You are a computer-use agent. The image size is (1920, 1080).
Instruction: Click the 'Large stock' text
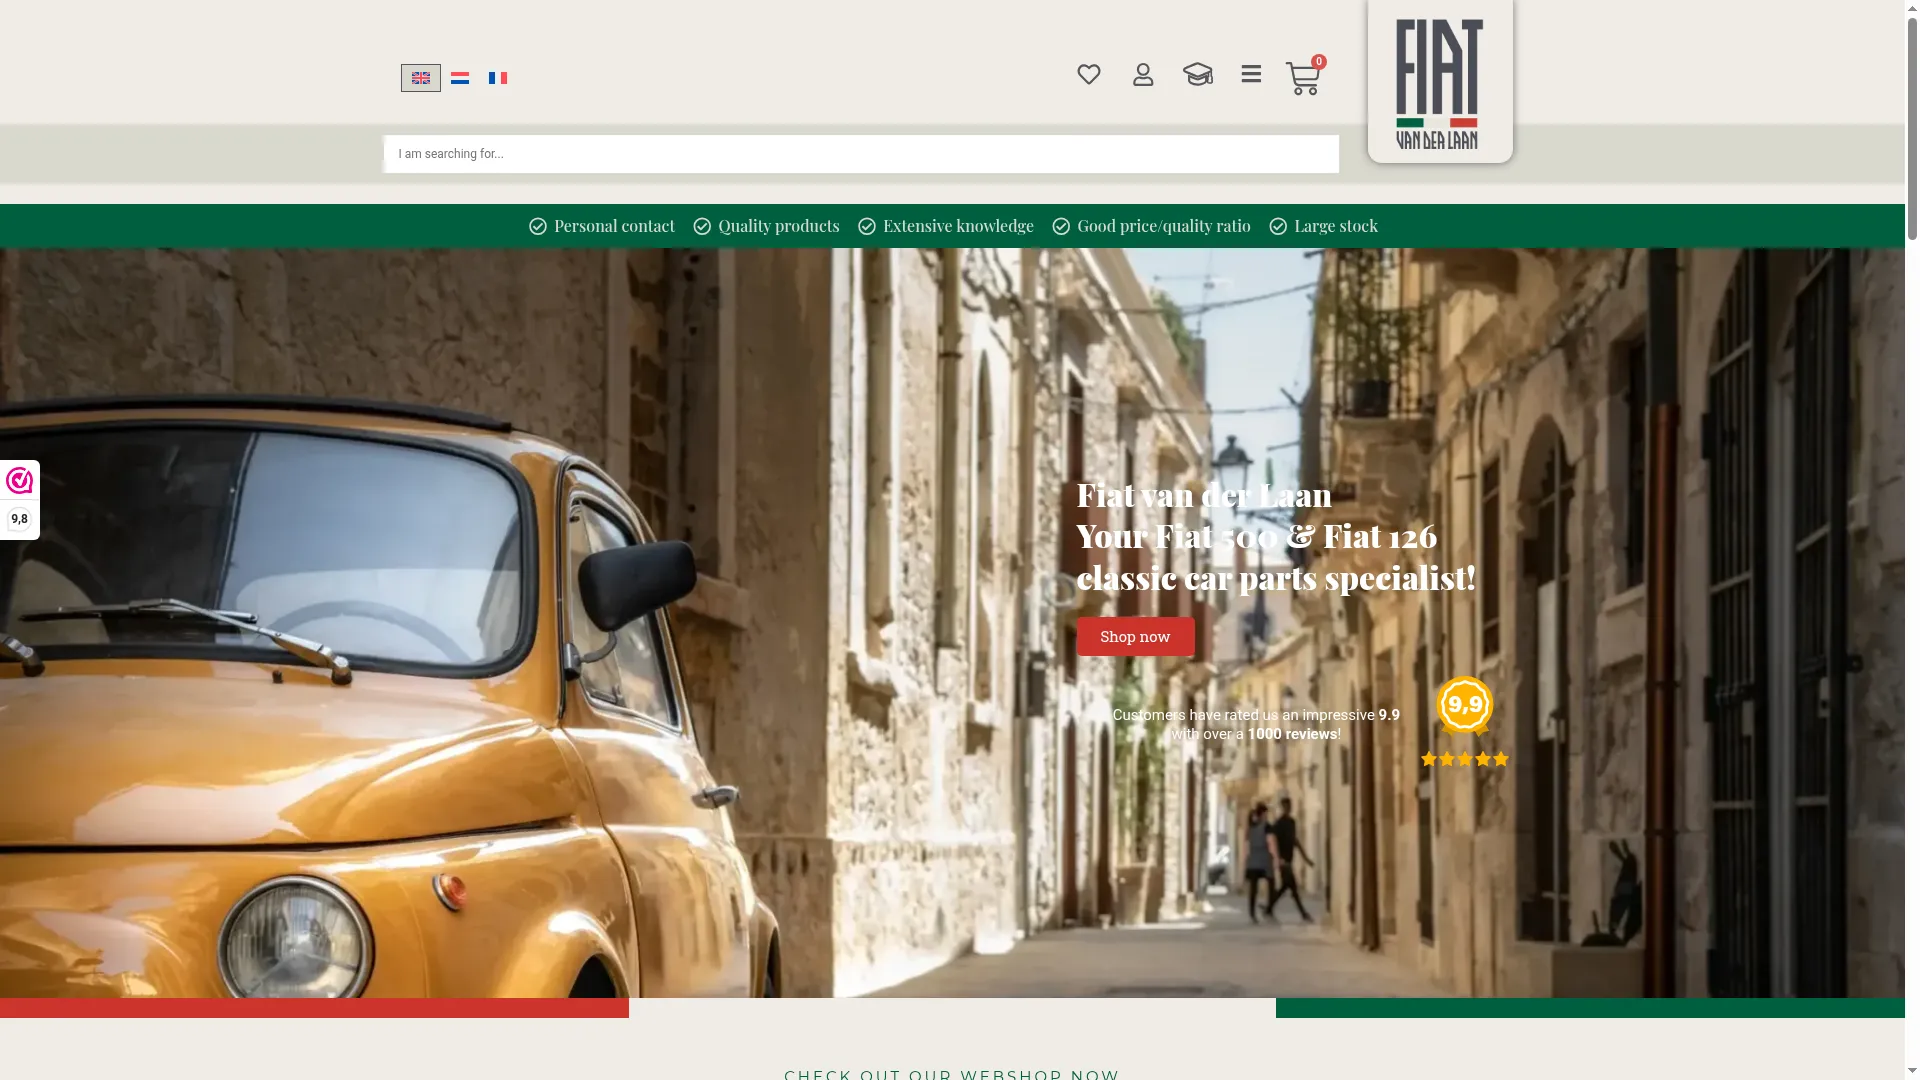tap(1336, 226)
